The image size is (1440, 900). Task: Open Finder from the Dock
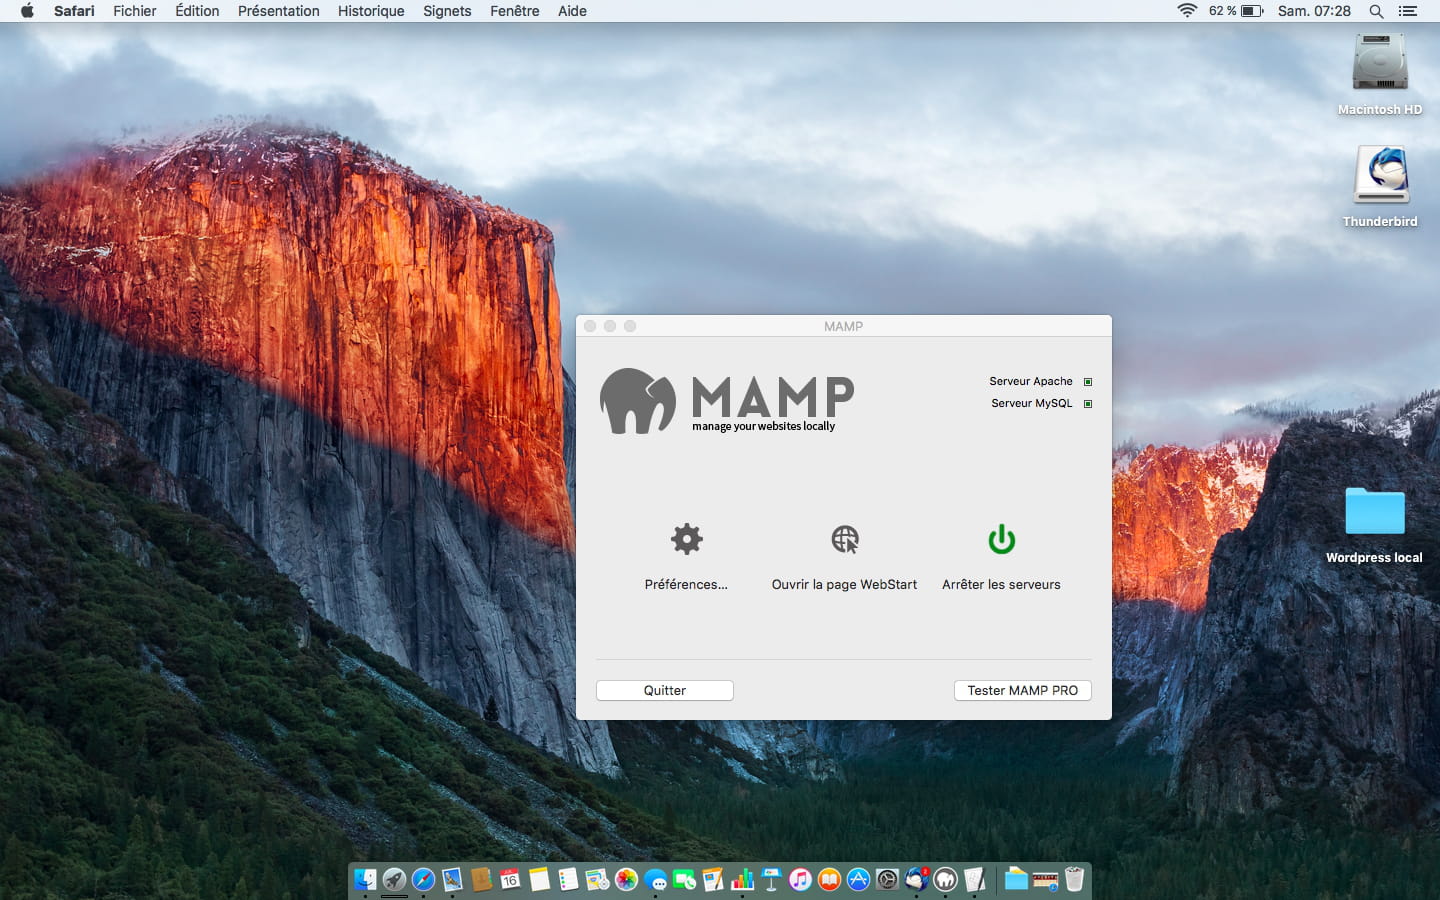click(x=365, y=879)
